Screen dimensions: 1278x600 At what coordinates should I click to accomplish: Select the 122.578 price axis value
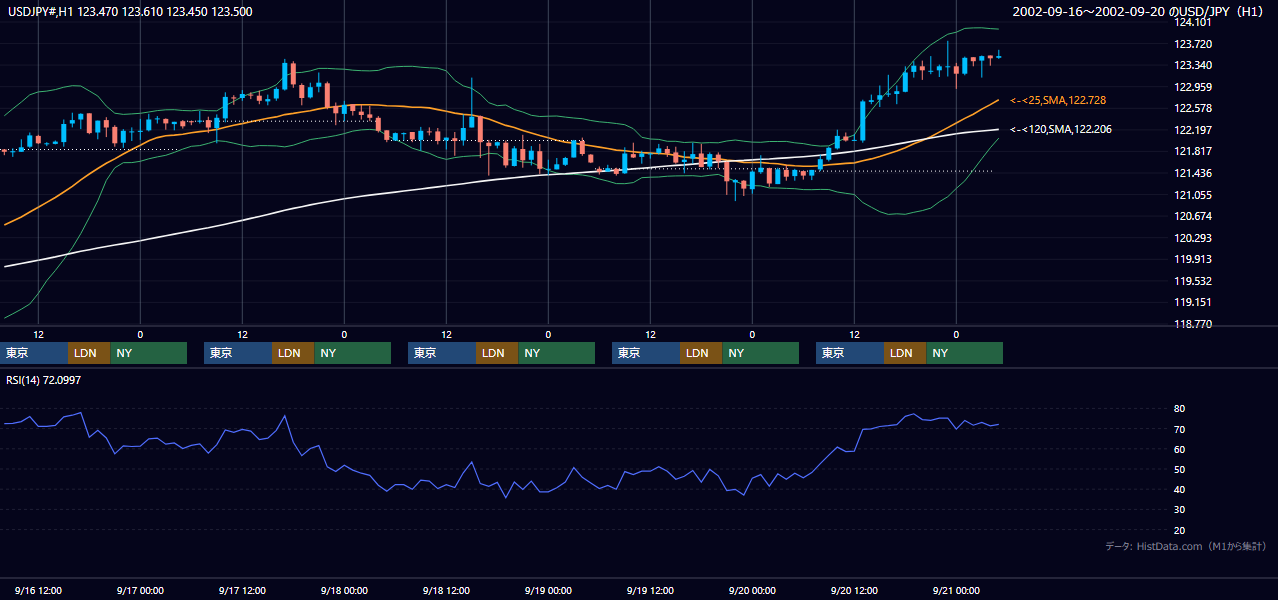[x=1193, y=108]
